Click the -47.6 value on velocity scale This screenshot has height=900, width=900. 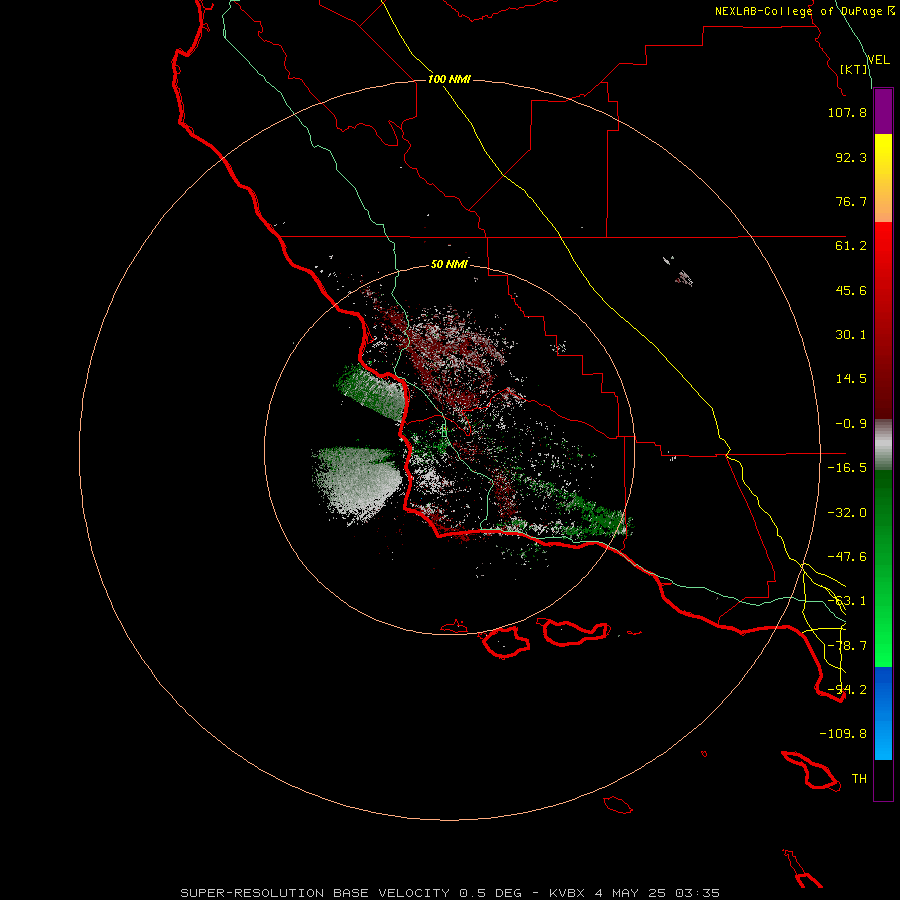[847, 557]
